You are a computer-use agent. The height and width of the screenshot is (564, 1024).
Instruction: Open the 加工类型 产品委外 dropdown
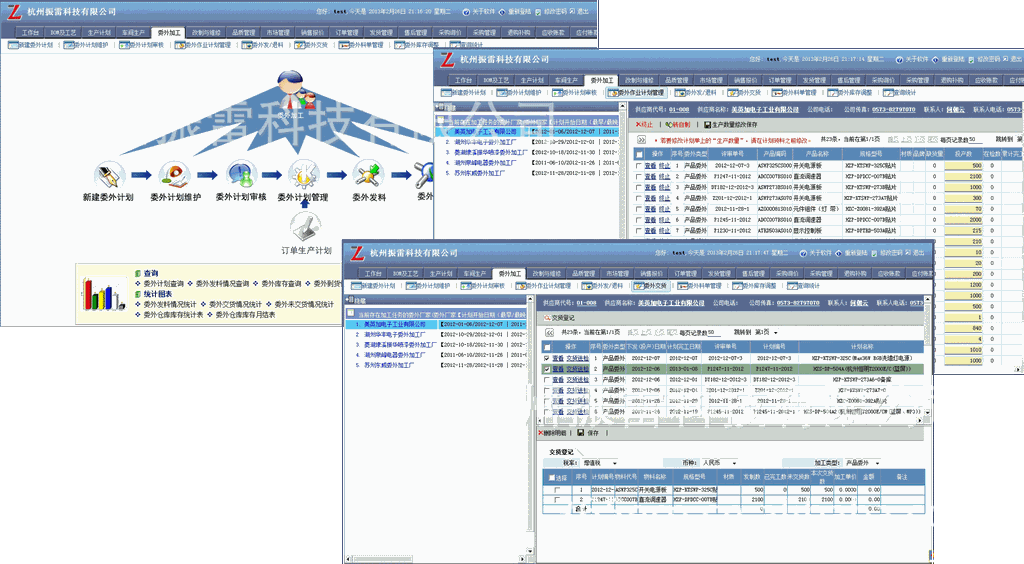pyautogui.click(x=862, y=463)
